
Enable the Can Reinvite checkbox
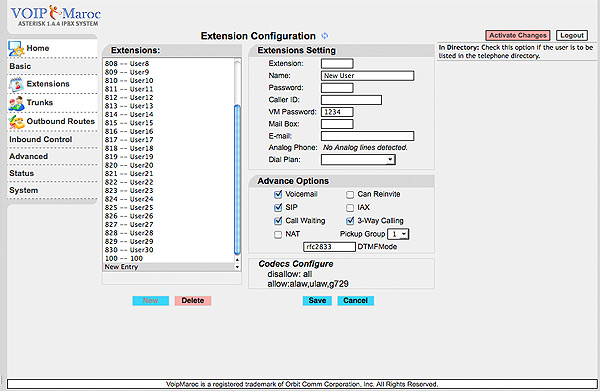350,195
